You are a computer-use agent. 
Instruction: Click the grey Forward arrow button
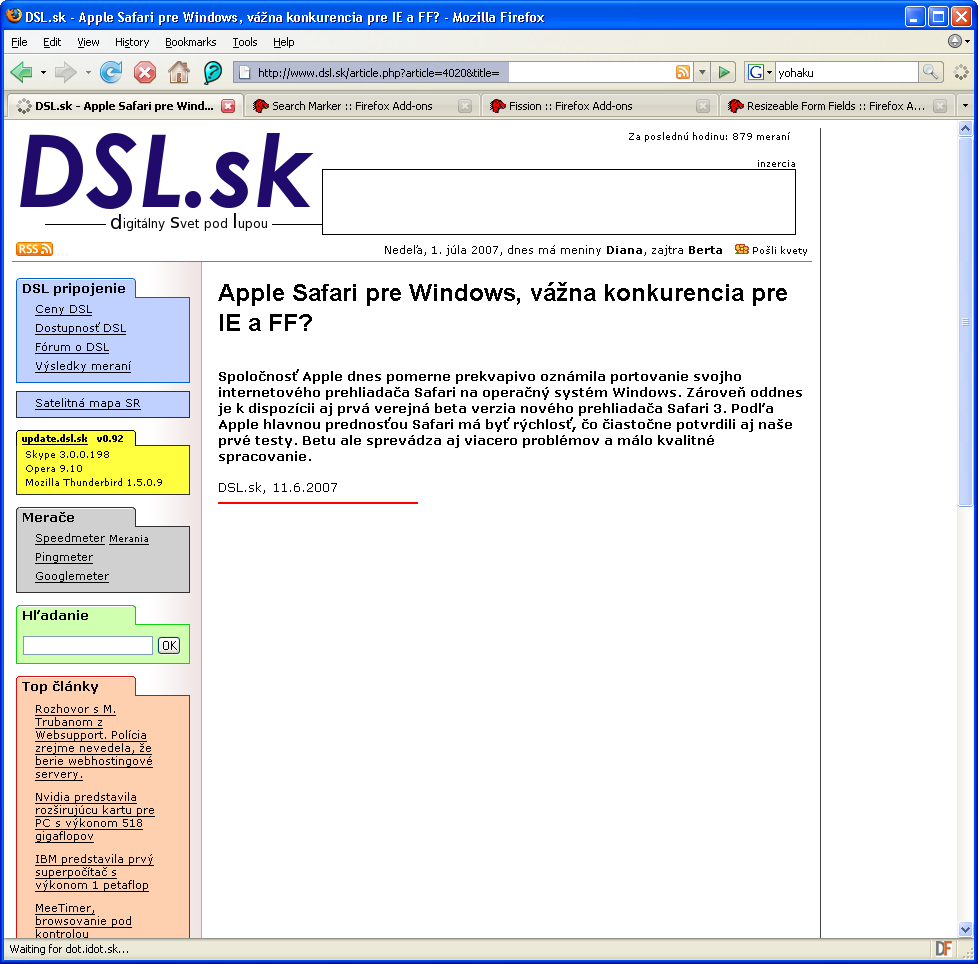pyautogui.click(x=65, y=72)
